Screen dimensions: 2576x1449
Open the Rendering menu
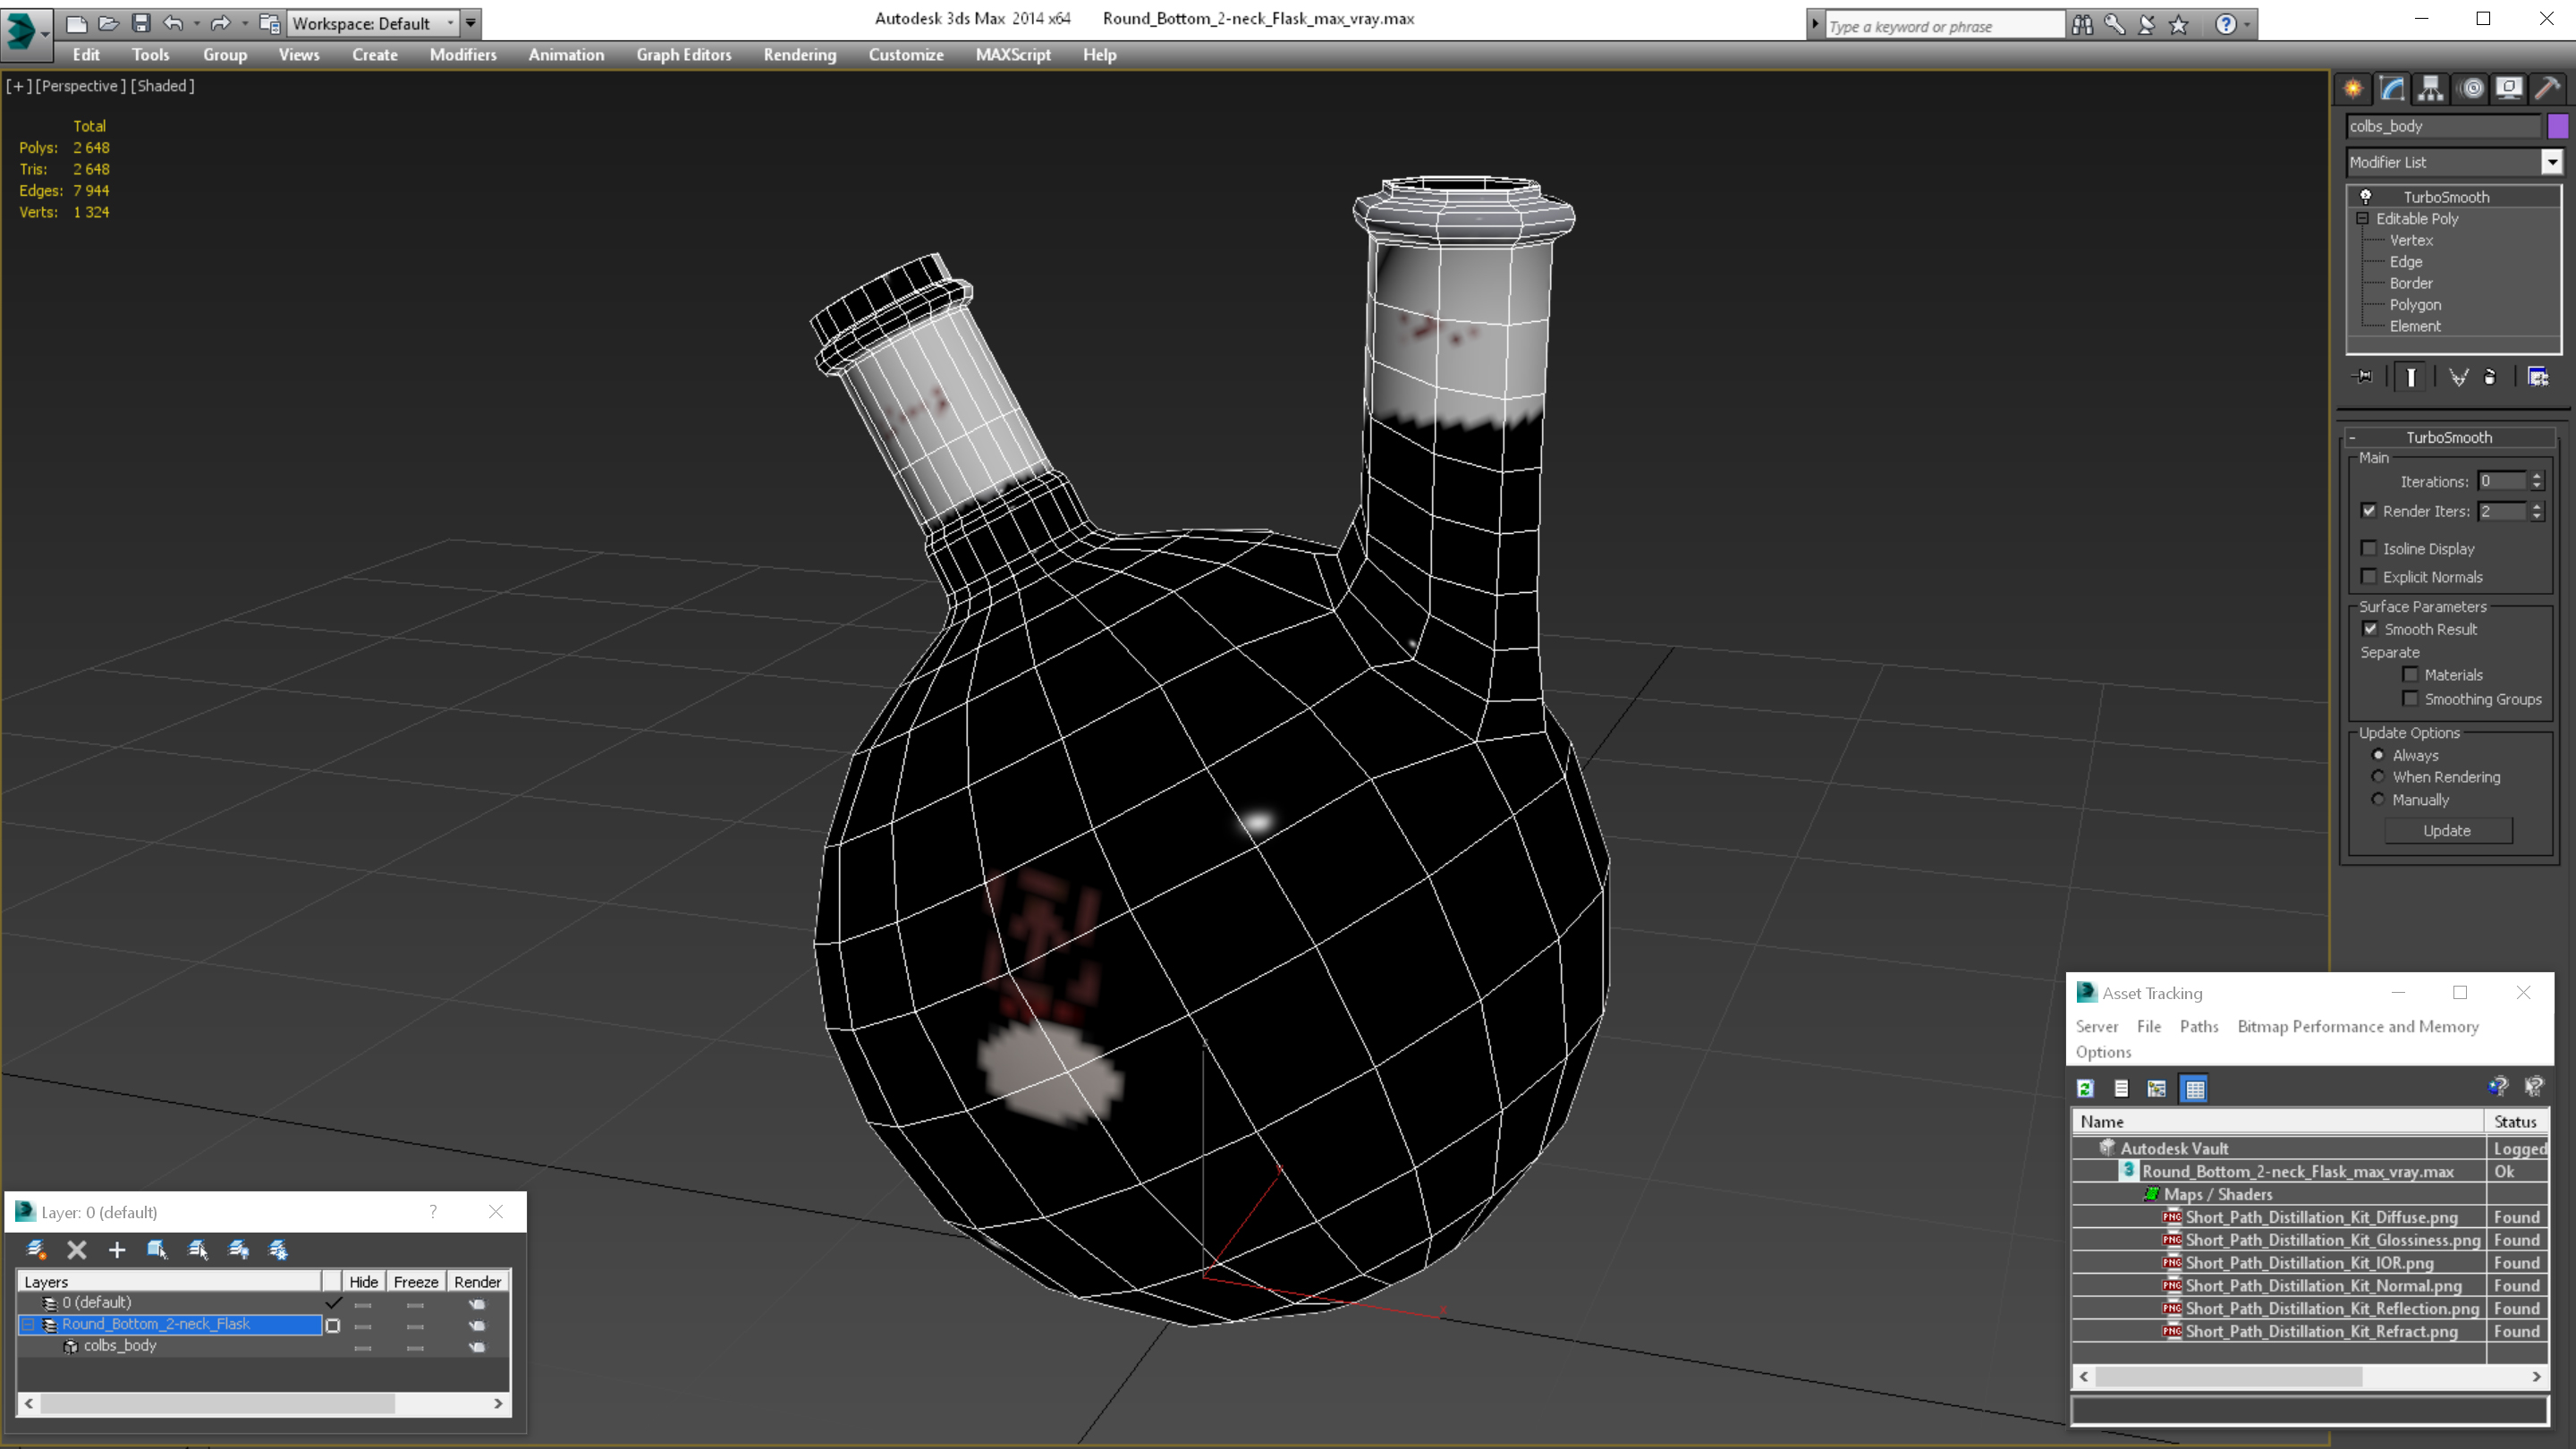pyautogui.click(x=799, y=55)
